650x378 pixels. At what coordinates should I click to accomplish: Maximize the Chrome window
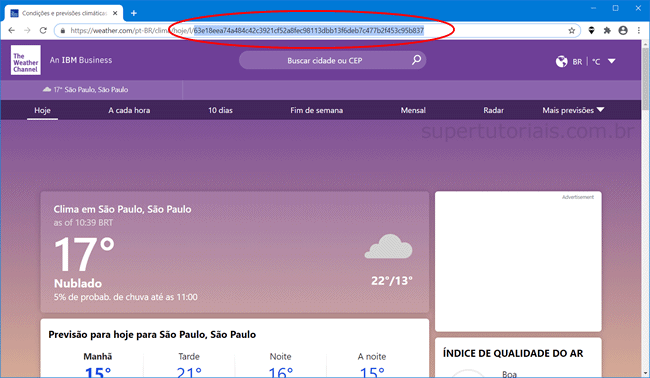click(x=616, y=8)
